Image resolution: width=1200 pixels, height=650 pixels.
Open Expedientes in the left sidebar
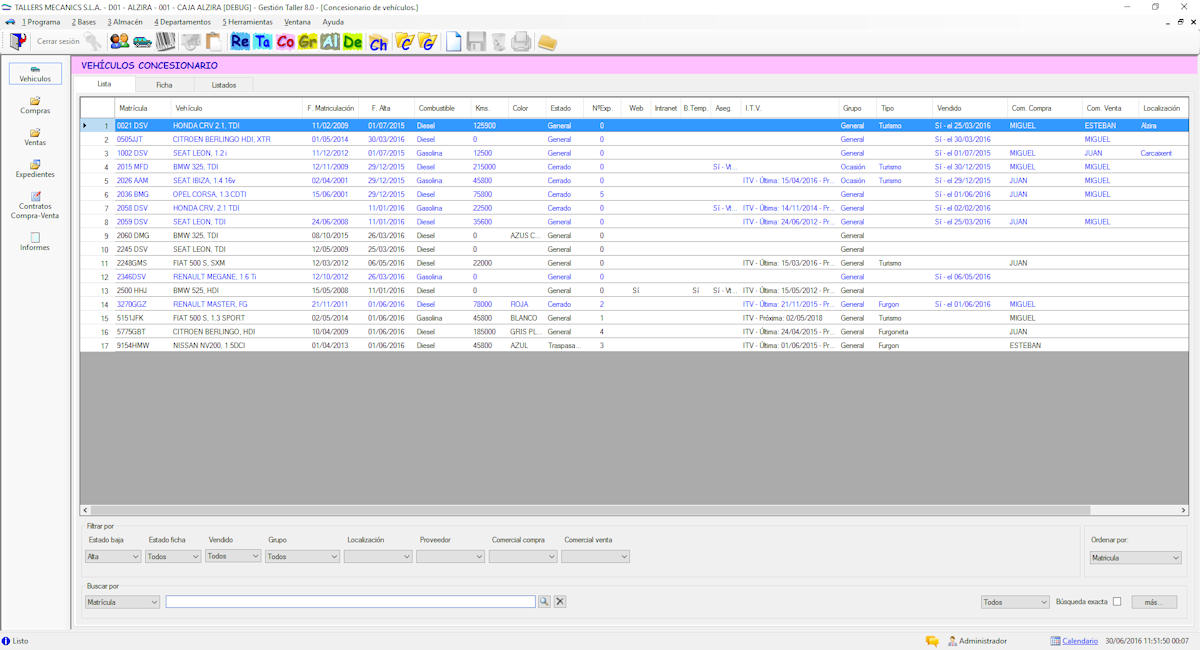(x=35, y=169)
